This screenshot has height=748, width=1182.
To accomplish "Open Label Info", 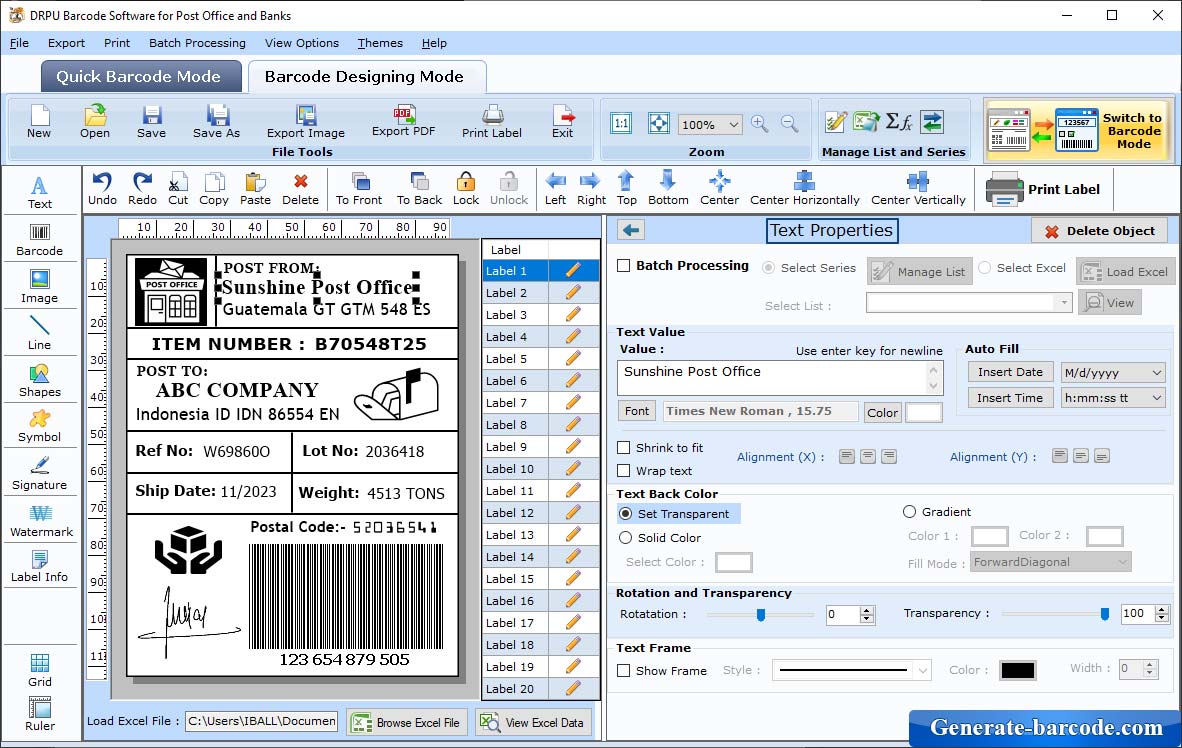I will pos(39,566).
